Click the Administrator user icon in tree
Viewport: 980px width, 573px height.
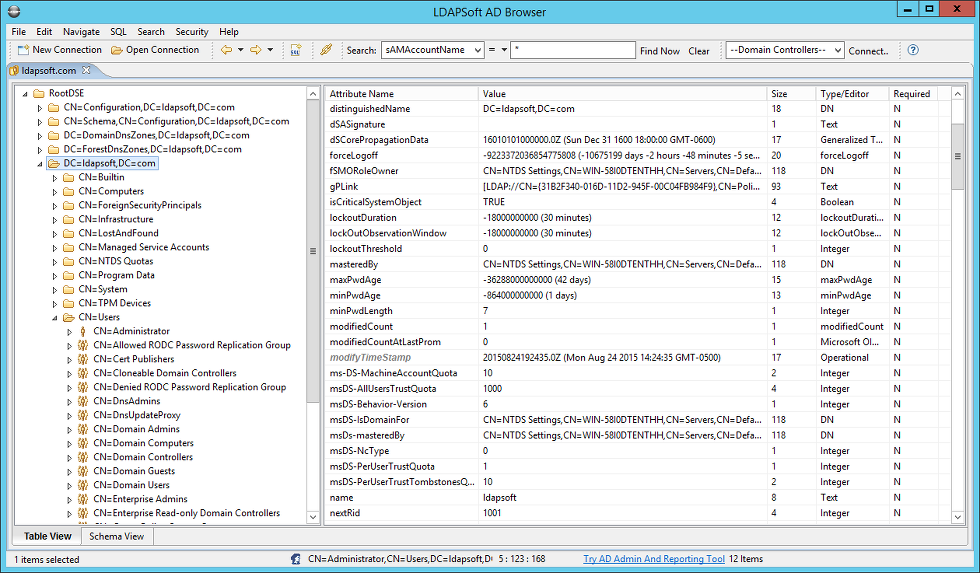tap(82, 331)
